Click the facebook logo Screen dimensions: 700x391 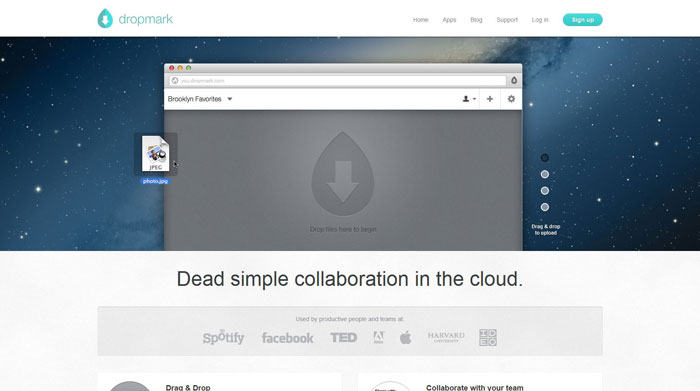pyautogui.click(x=288, y=338)
